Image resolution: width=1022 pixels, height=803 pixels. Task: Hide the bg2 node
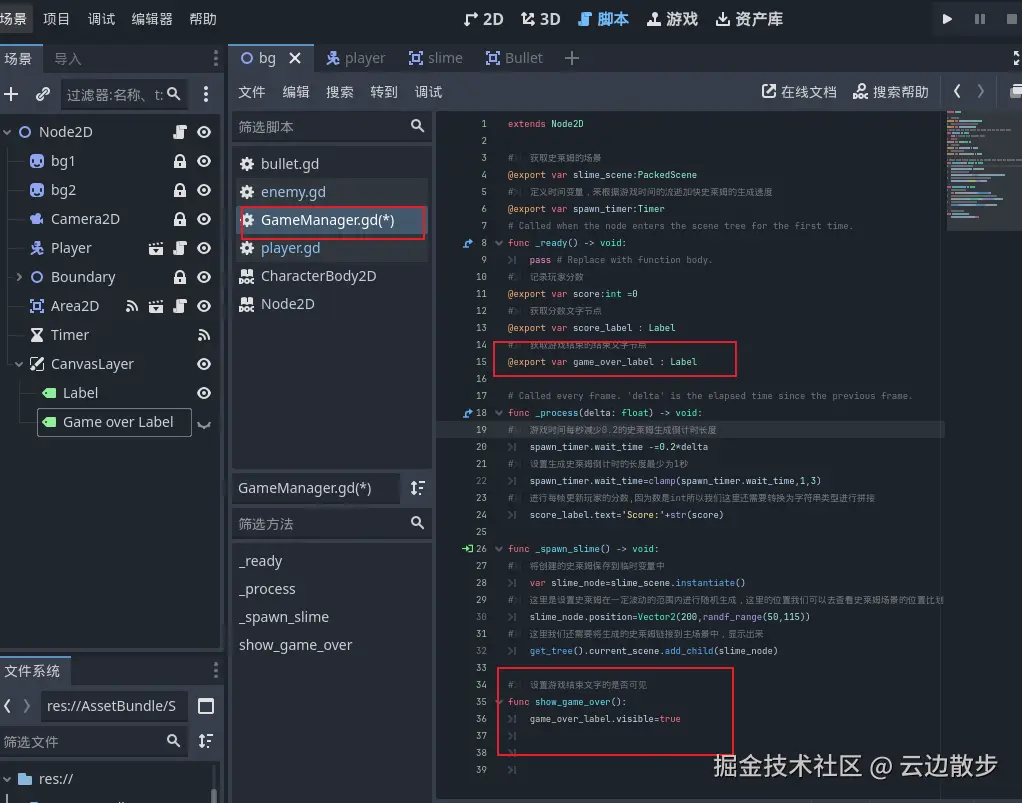[x=204, y=190]
